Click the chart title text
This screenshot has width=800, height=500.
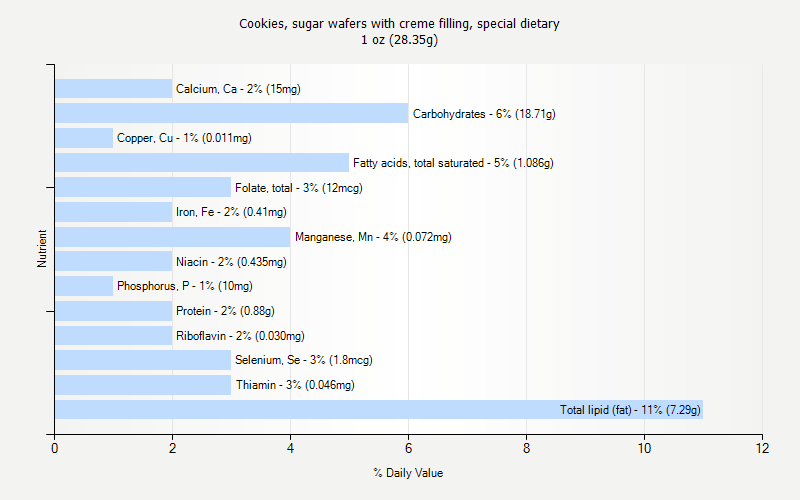399,23
